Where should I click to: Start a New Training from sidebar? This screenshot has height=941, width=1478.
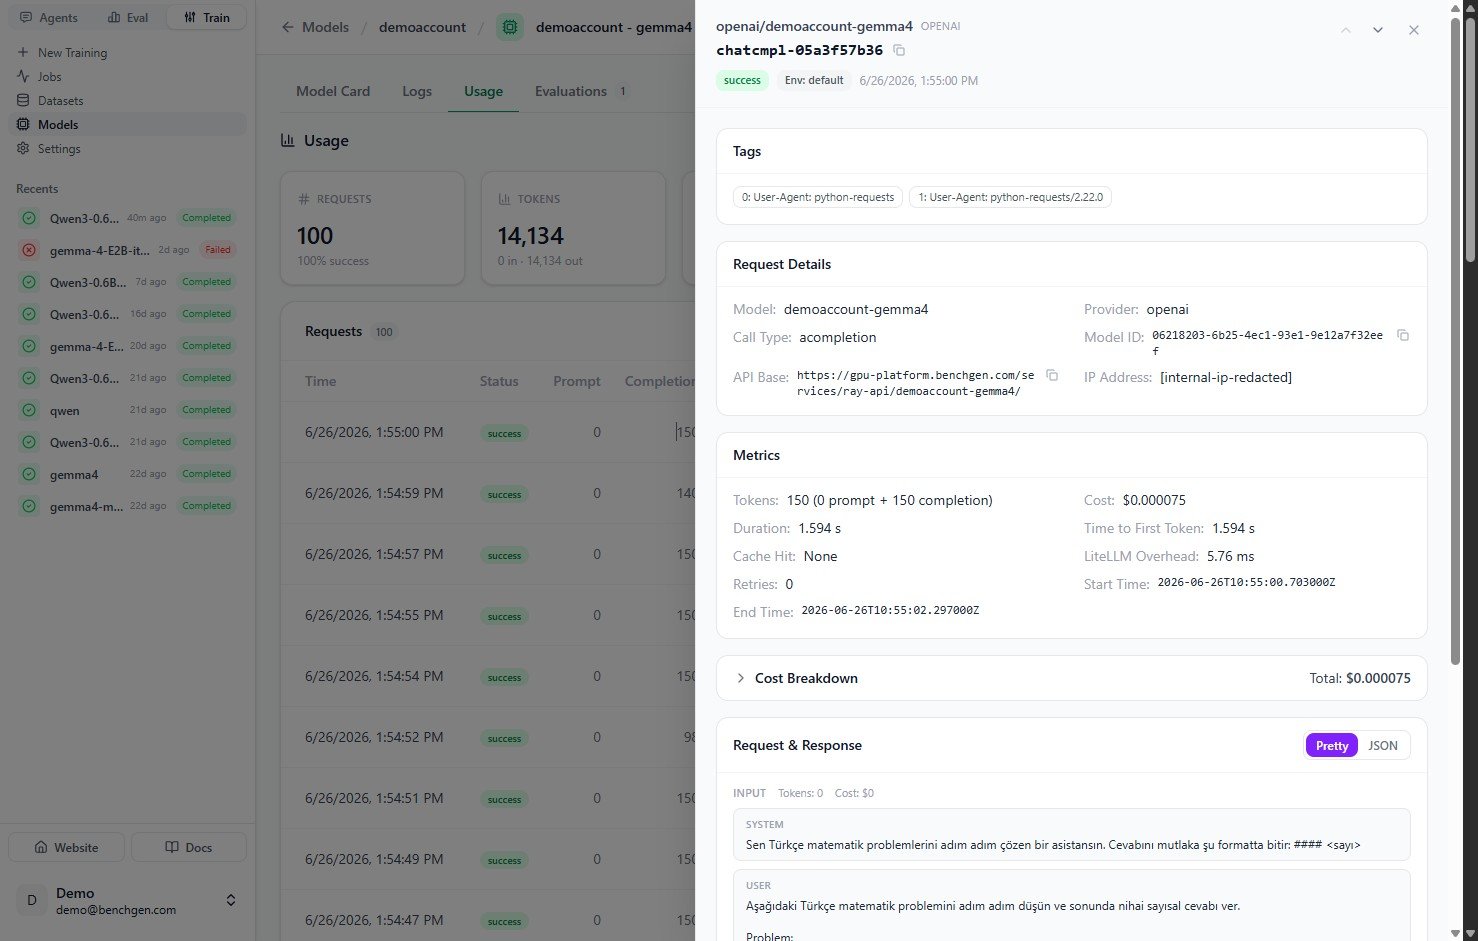coord(127,52)
